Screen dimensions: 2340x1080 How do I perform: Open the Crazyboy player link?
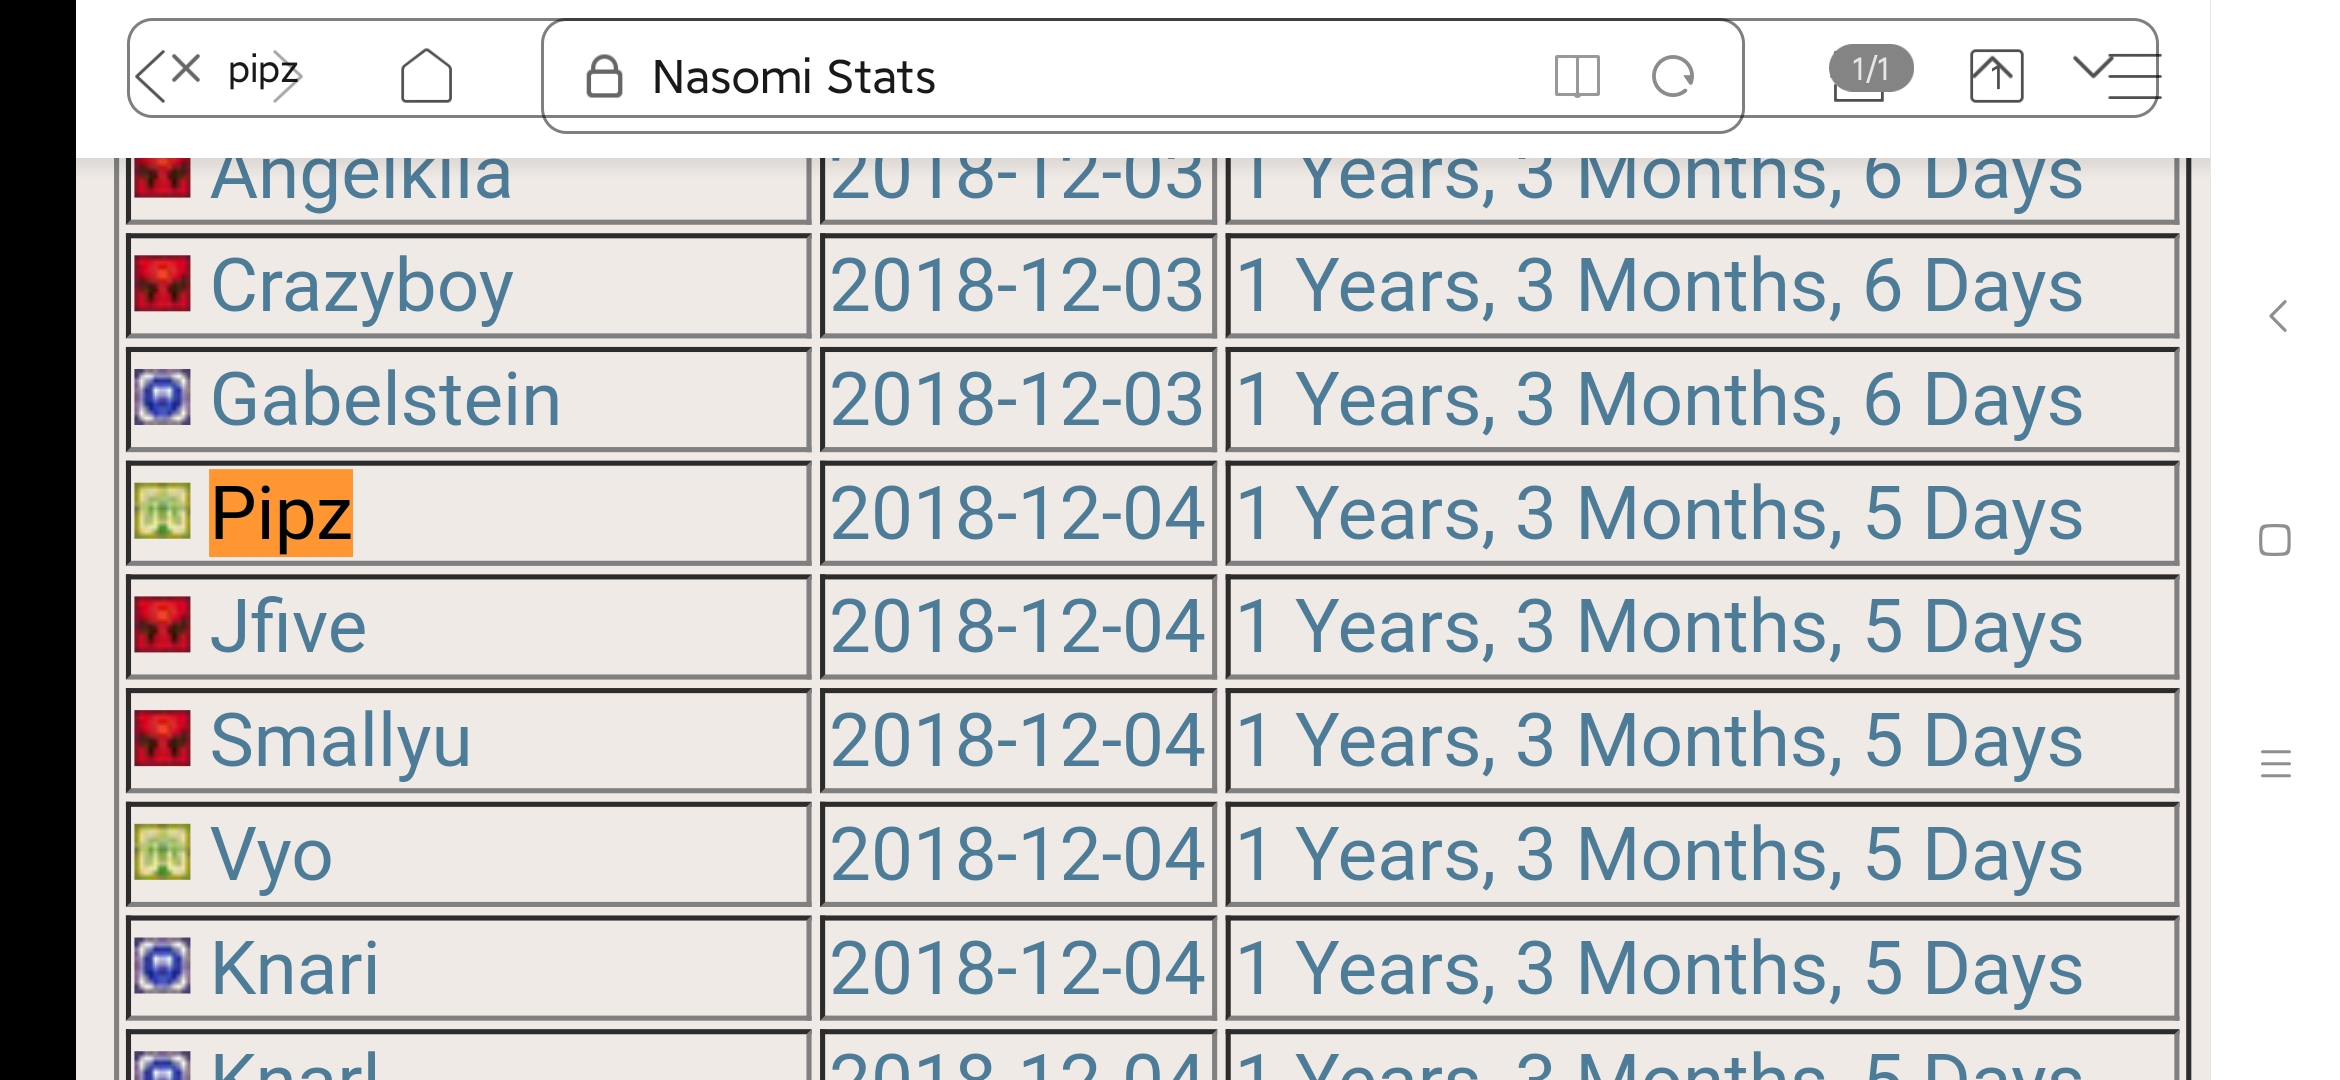pos(361,286)
